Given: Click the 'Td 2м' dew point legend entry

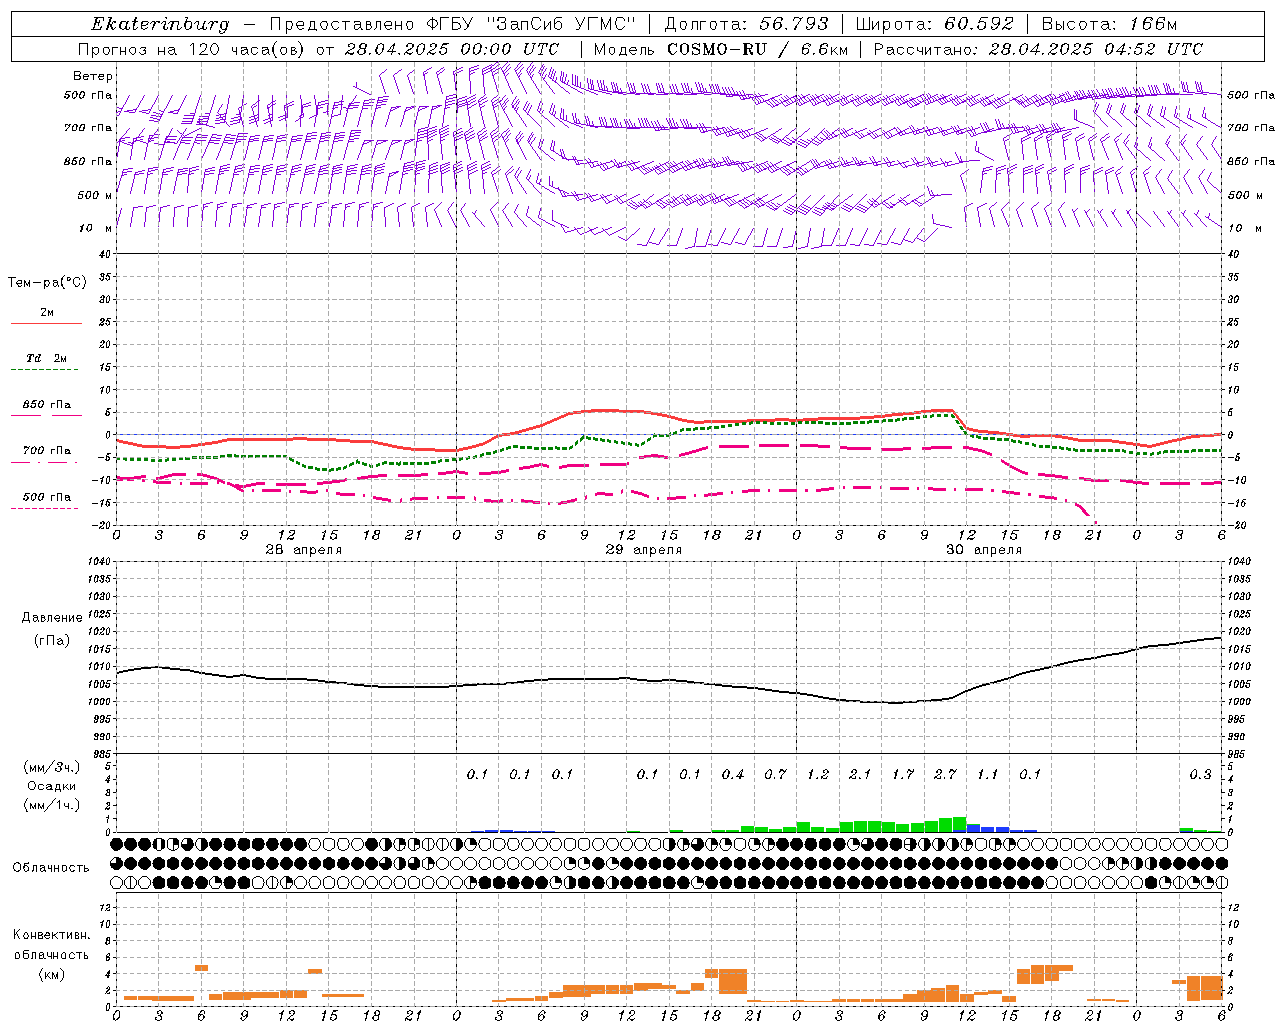Looking at the screenshot, I should [47, 358].
